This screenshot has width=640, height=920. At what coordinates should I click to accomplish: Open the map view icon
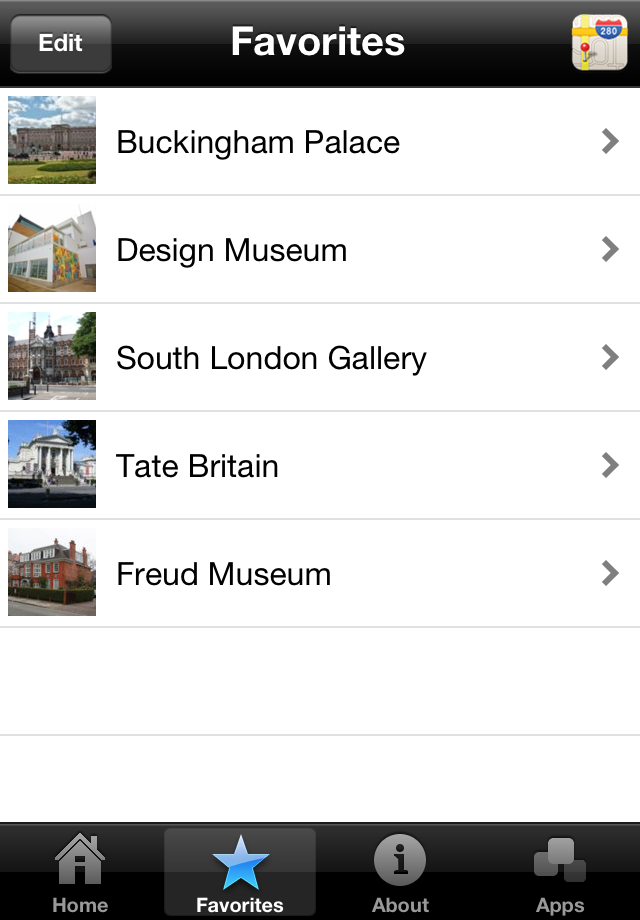point(600,43)
